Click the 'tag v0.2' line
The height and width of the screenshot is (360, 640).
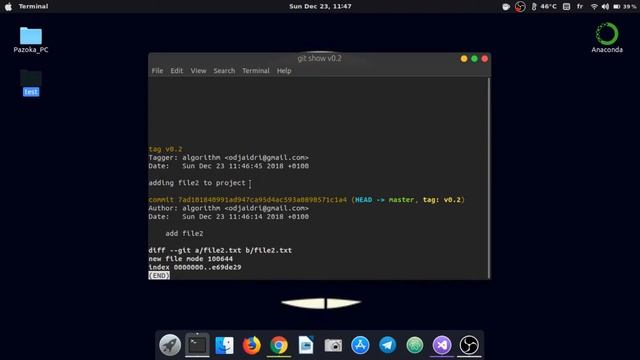[x=166, y=149]
